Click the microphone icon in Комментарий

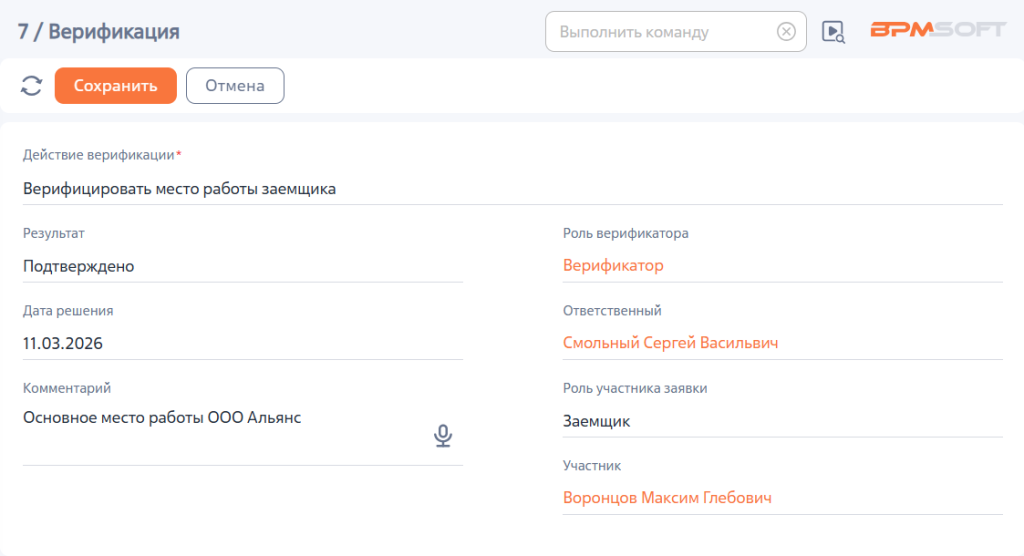coord(443,436)
